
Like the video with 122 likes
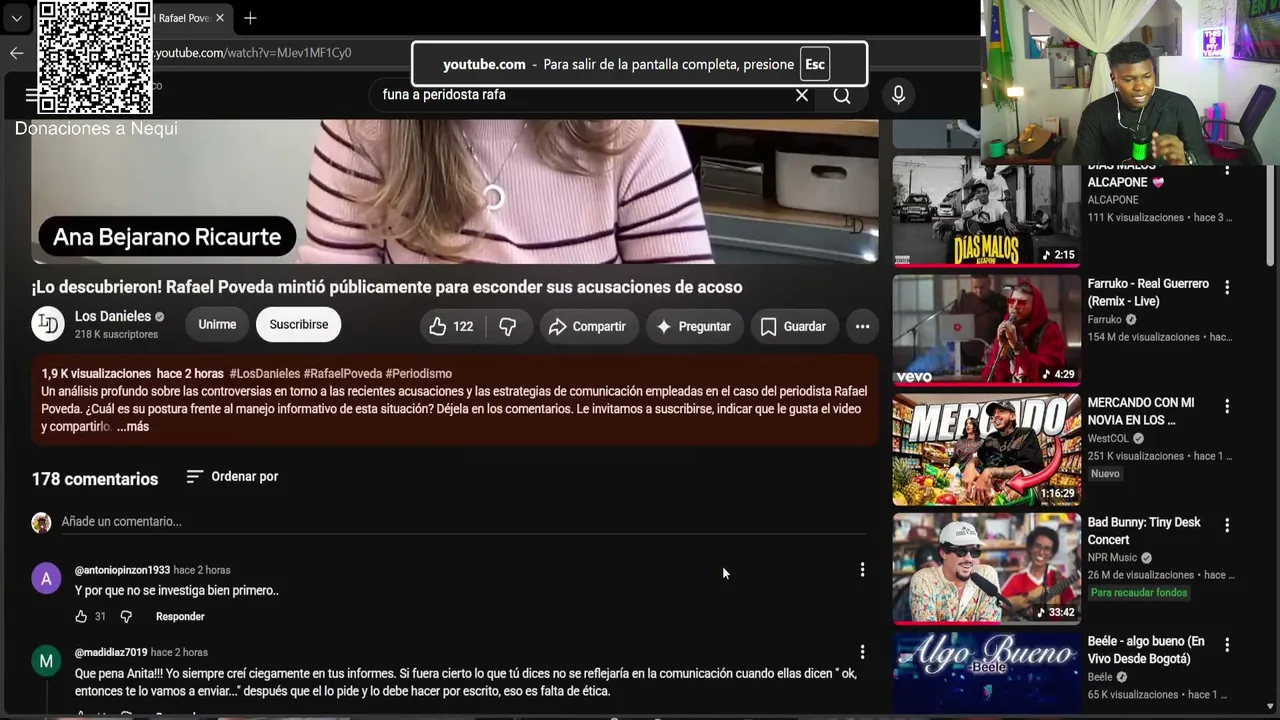(451, 326)
